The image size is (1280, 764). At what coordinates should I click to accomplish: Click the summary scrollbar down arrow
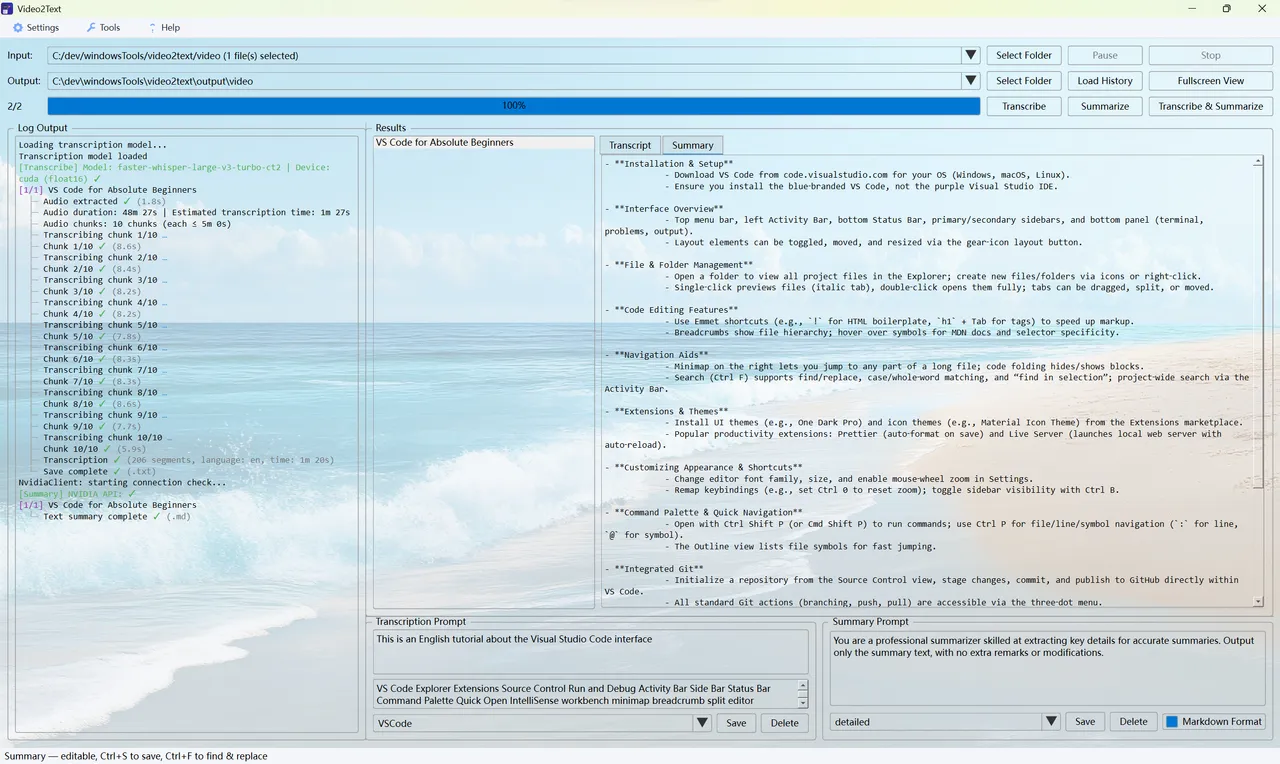[1258, 601]
